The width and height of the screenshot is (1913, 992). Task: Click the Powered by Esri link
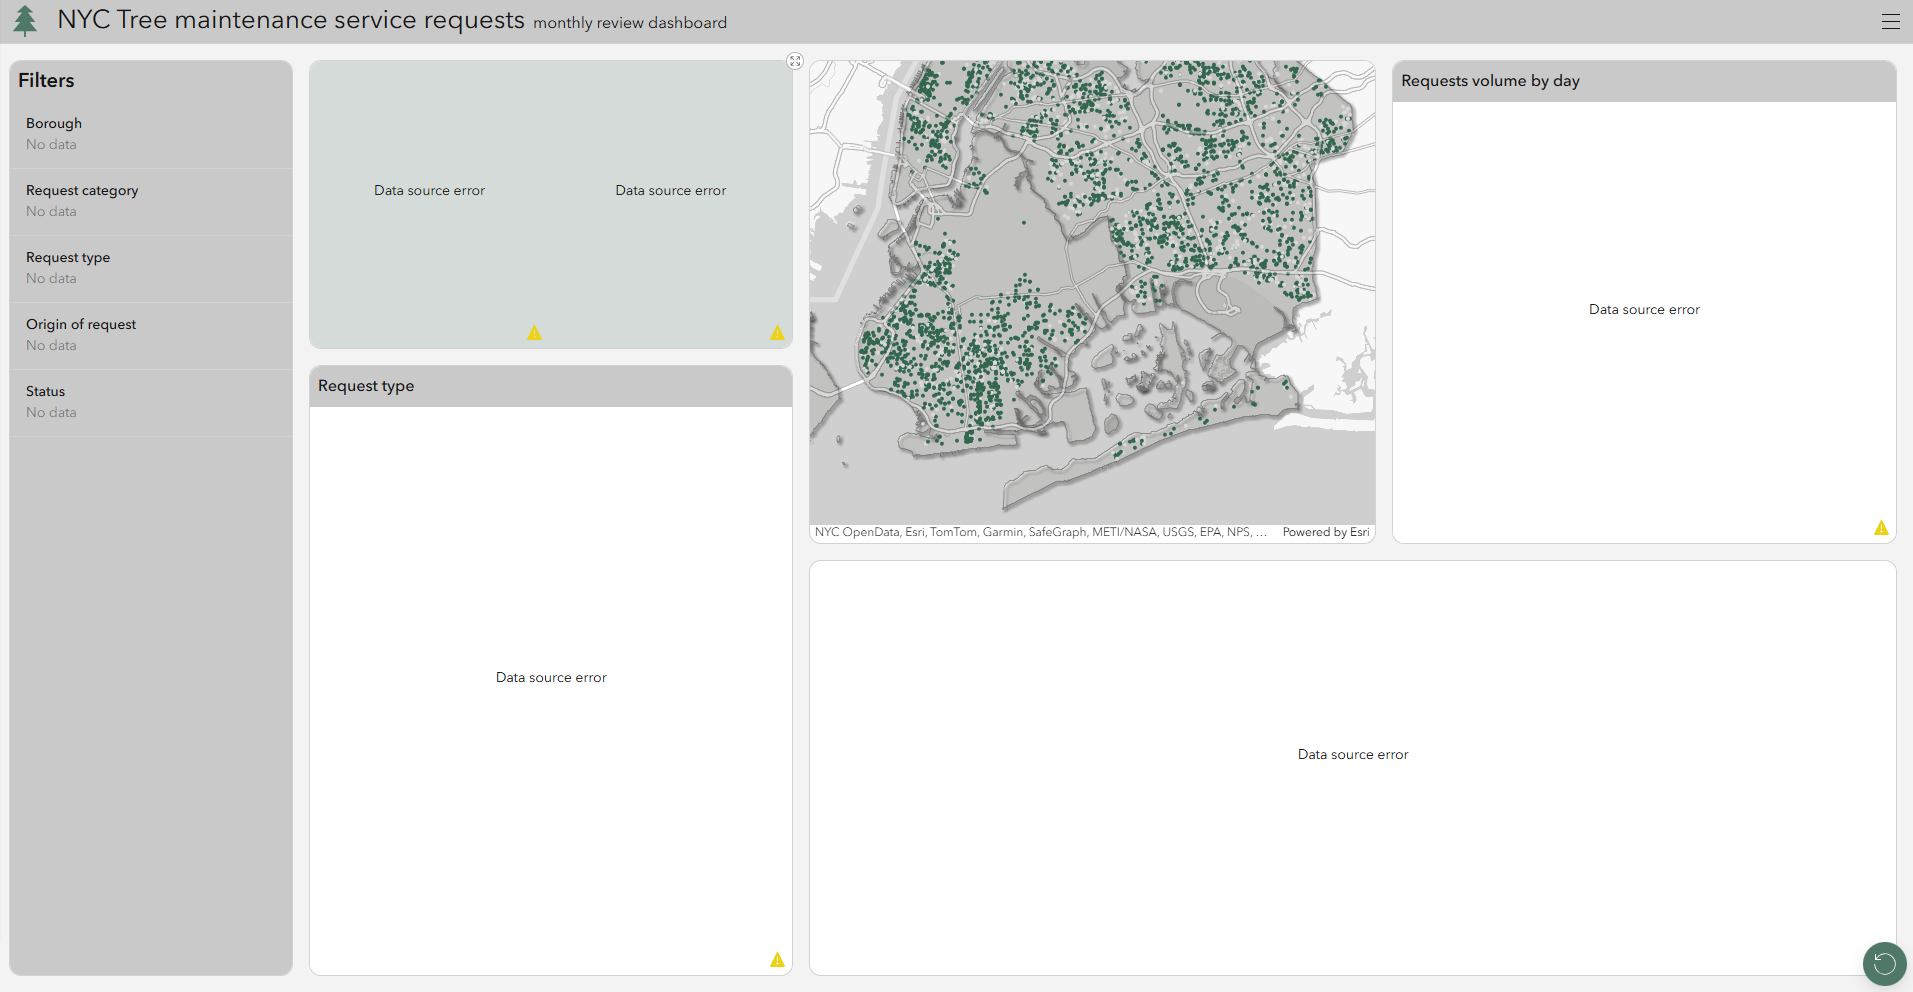pyautogui.click(x=1325, y=532)
